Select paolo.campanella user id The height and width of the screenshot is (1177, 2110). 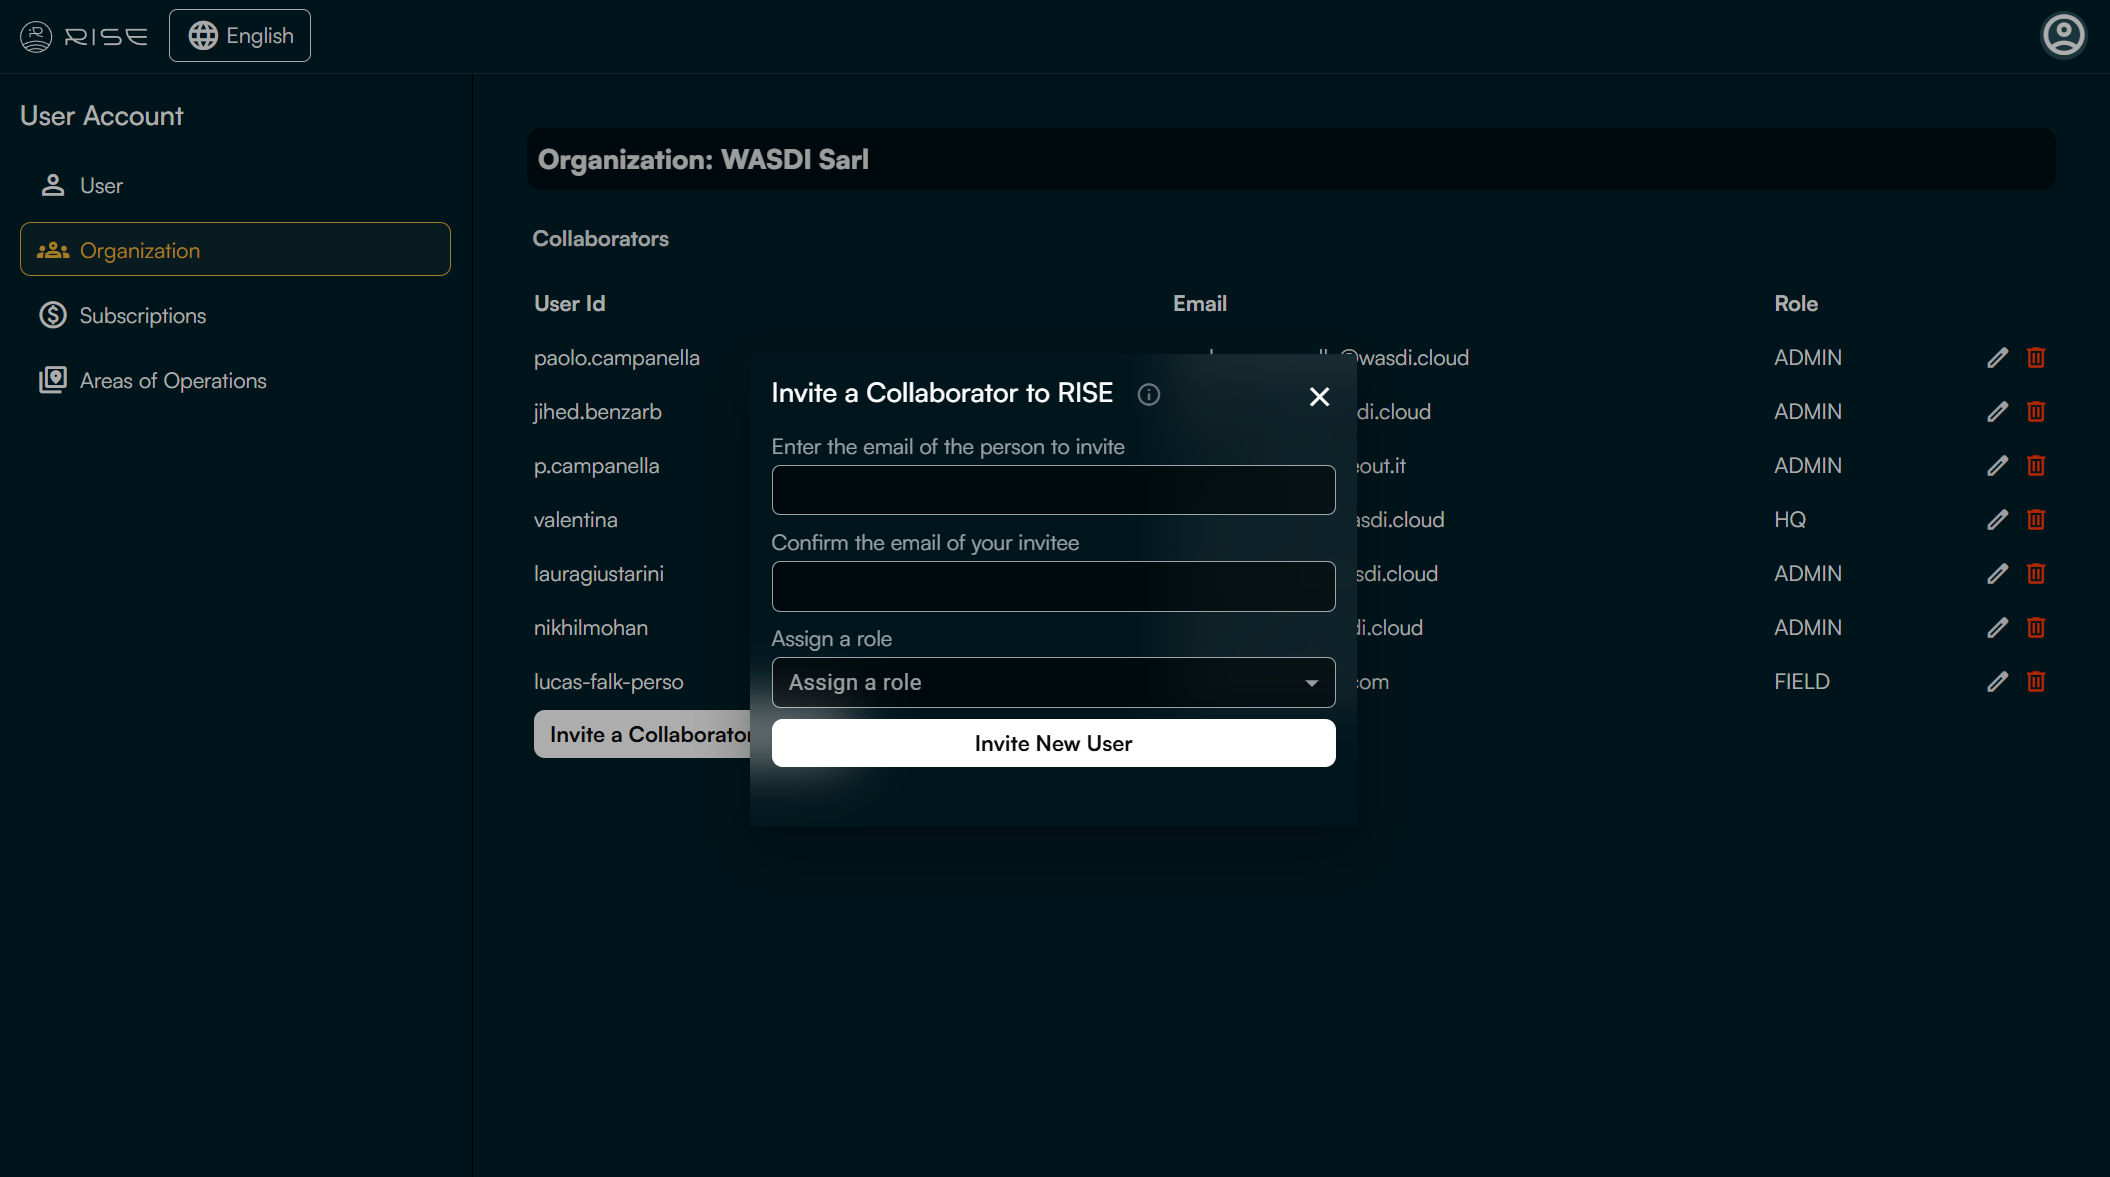coord(617,358)
